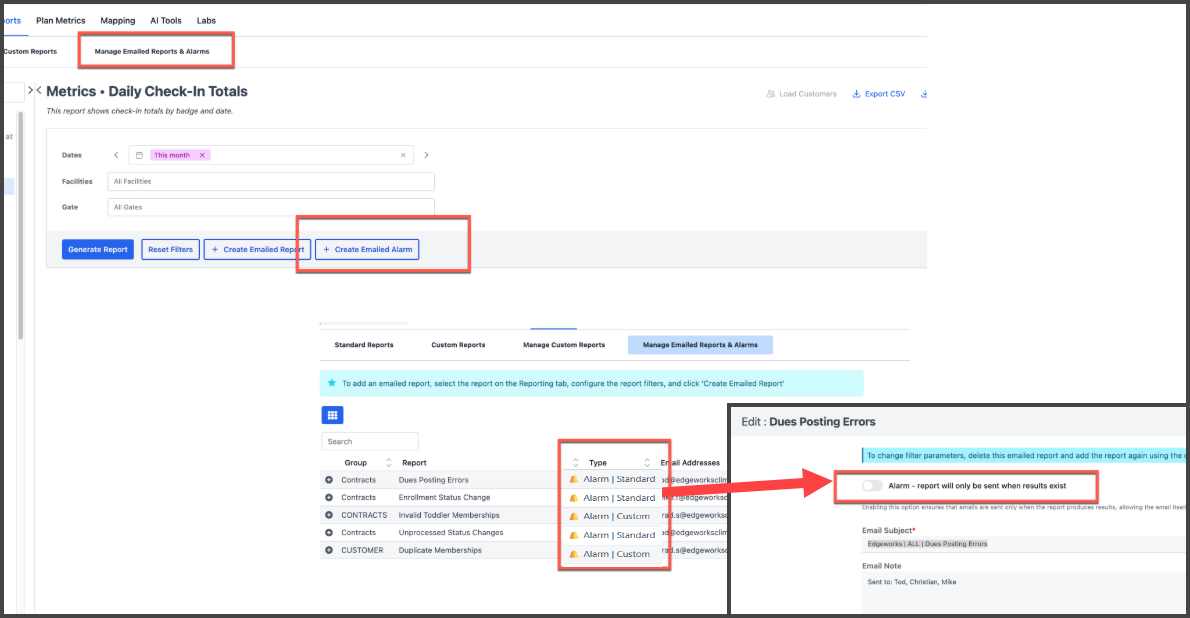This screenshot has height=618, width=1190.
Task: Click the back chevron beside Metrics title
Action: click(x=39, y=91)
